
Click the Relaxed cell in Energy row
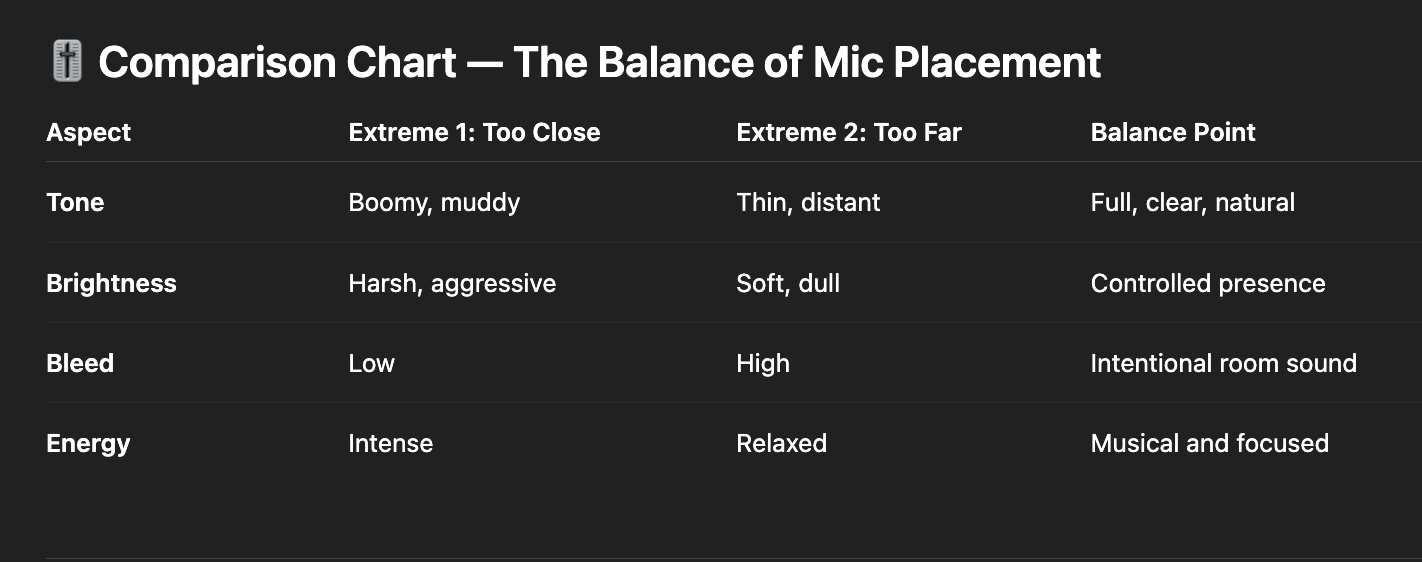pos(781,443)
